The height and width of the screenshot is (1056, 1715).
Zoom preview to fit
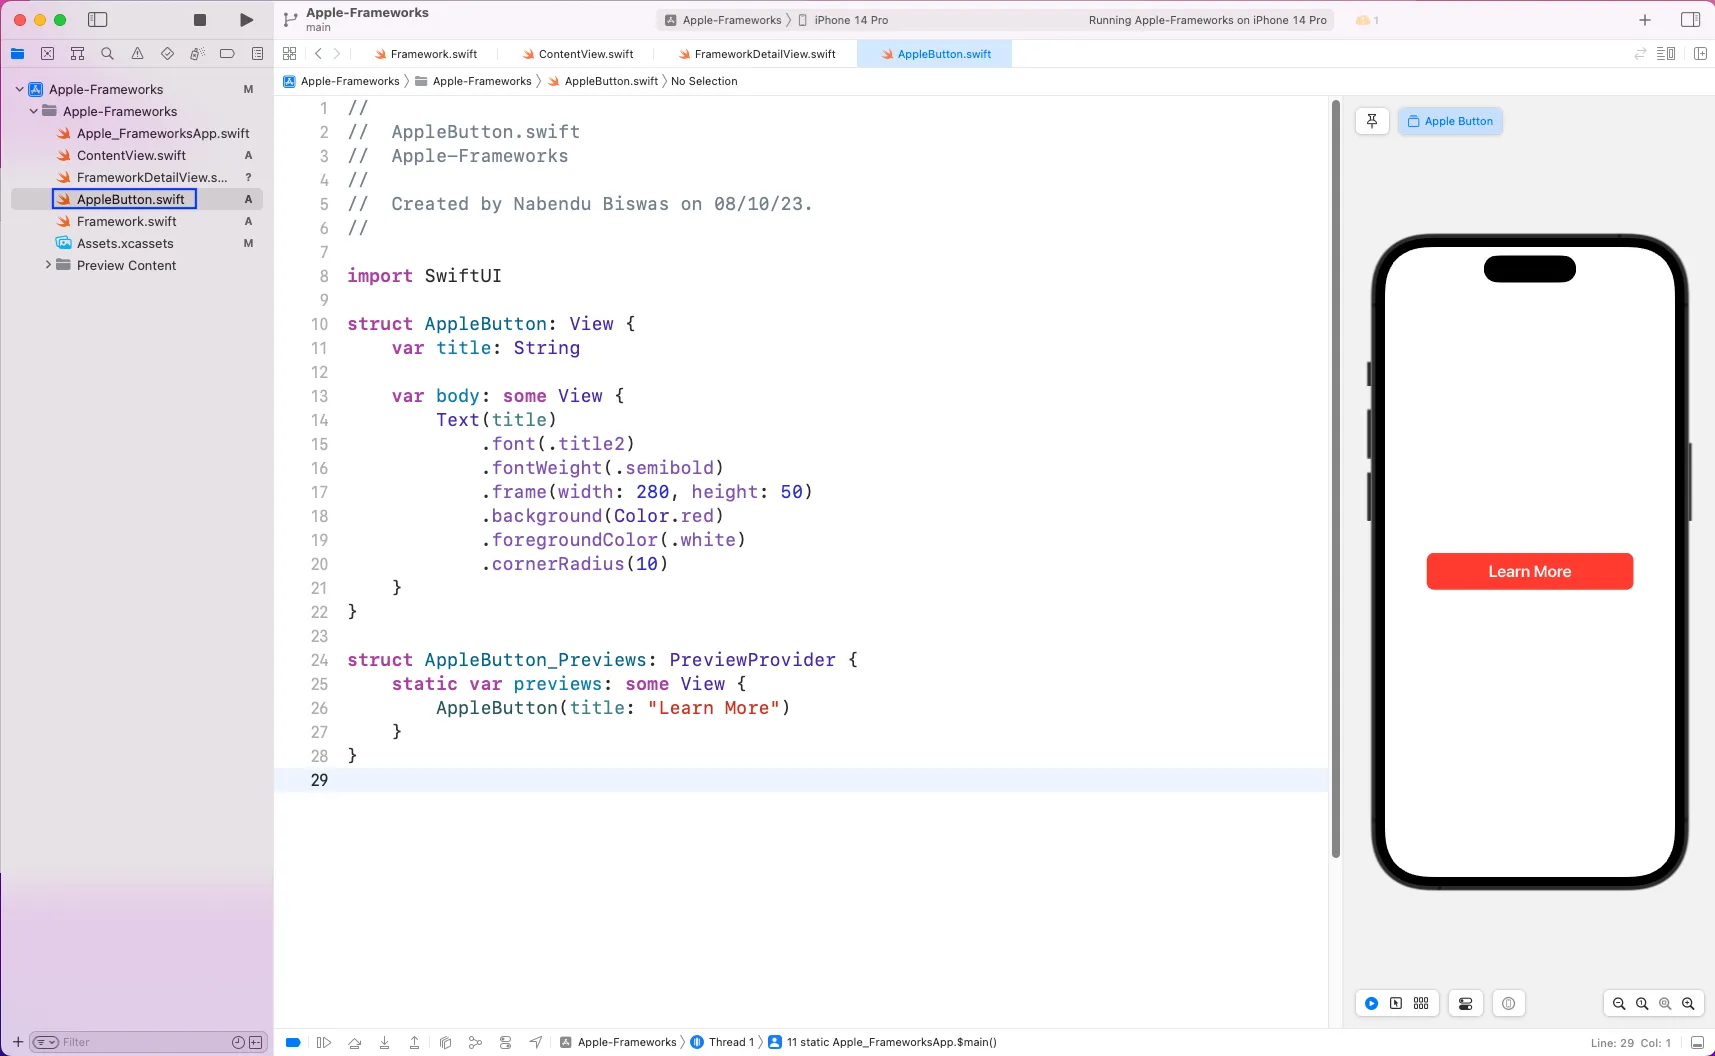click(x=1665, y=1003)
